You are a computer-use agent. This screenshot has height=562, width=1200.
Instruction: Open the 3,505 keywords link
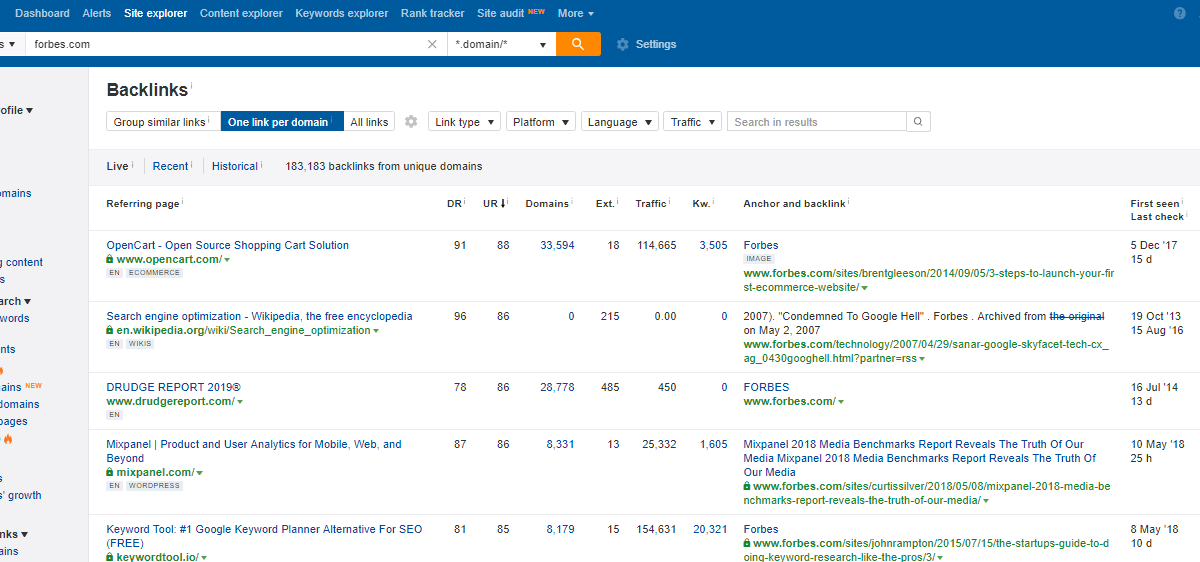(713, 245)
